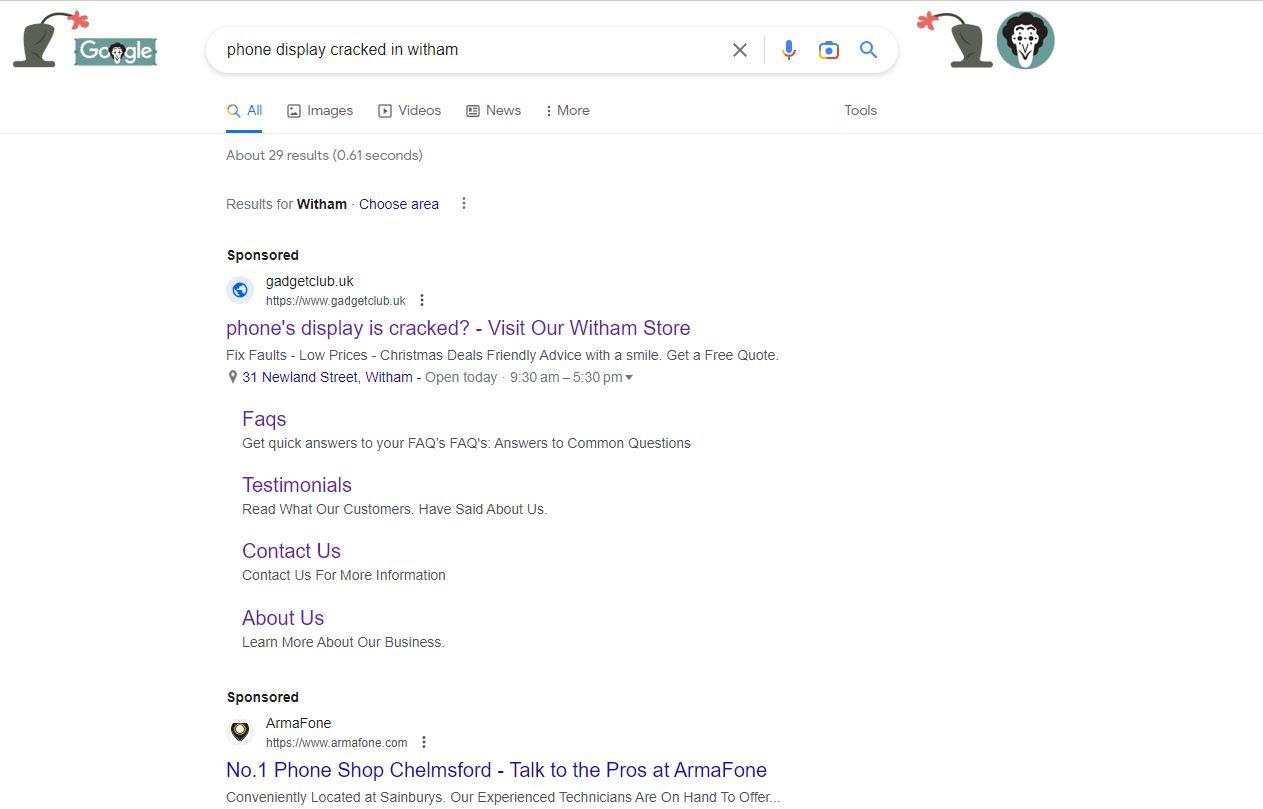Open the Testimonials sitelink
Viewport: 1263px width, 809px height.
[x=297, y=485]
